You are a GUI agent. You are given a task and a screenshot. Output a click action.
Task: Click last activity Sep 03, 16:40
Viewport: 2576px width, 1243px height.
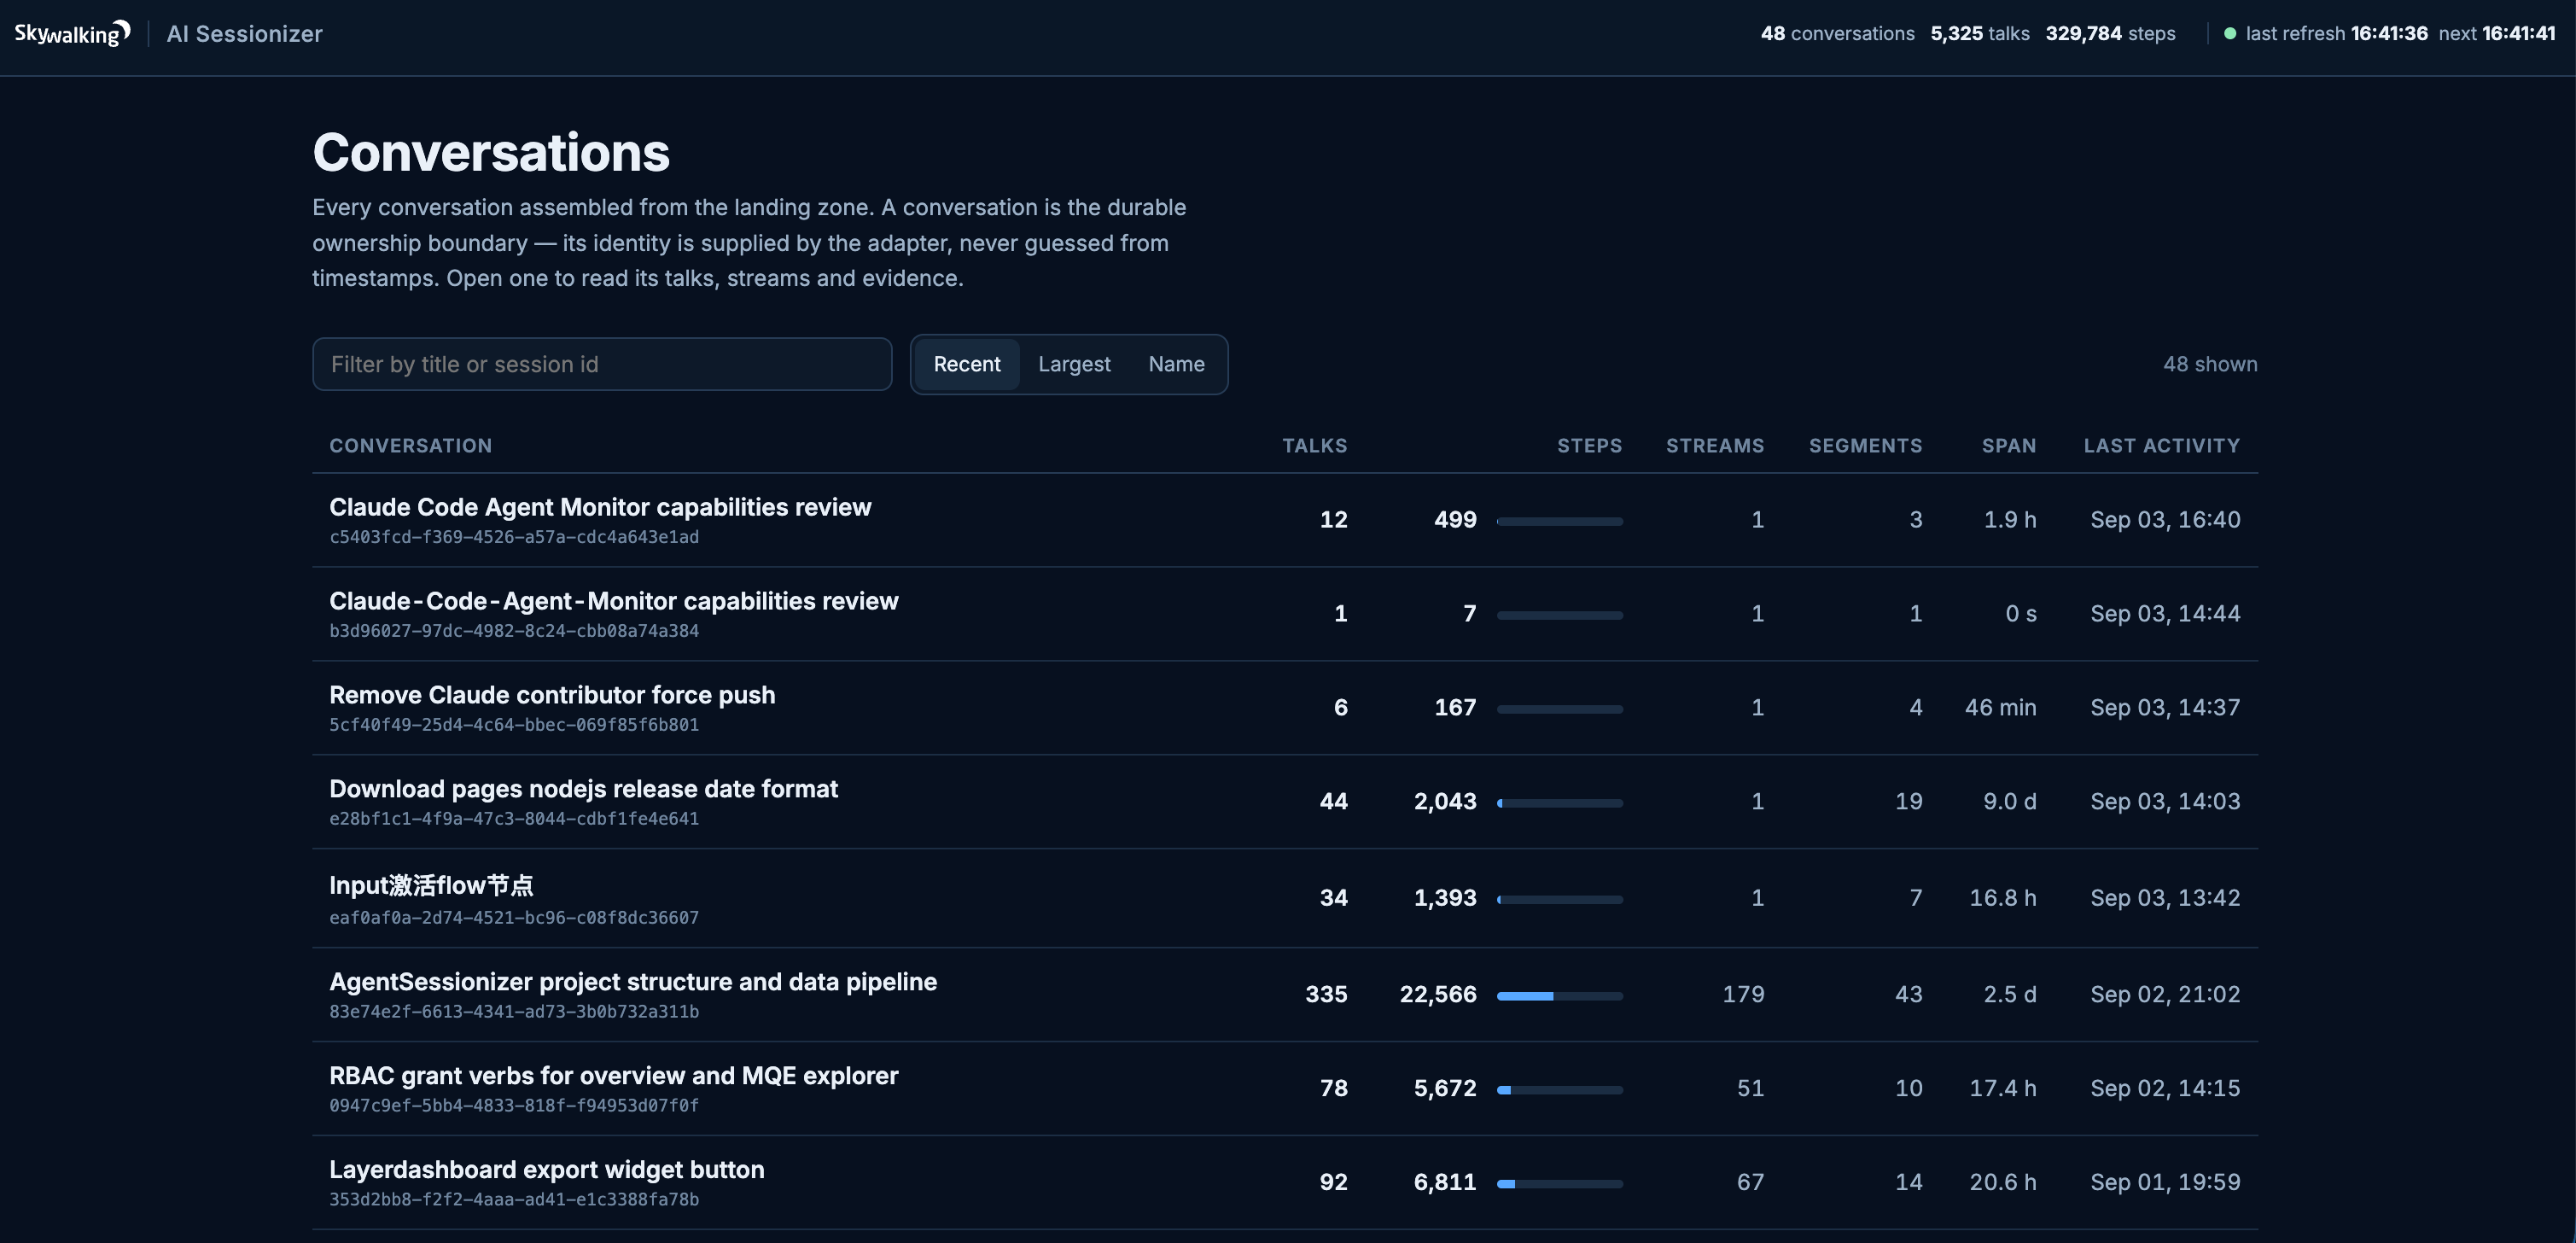coord(2165,520)
